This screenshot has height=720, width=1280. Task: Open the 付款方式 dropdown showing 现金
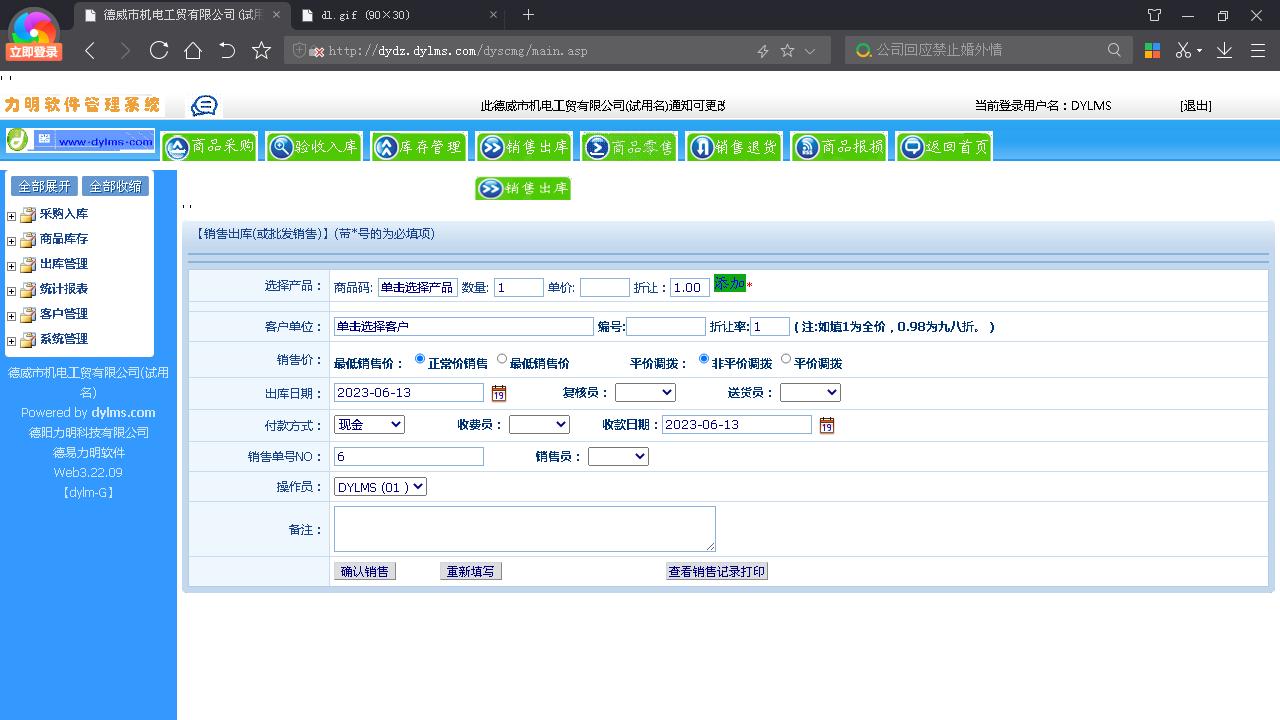[369, 424]
